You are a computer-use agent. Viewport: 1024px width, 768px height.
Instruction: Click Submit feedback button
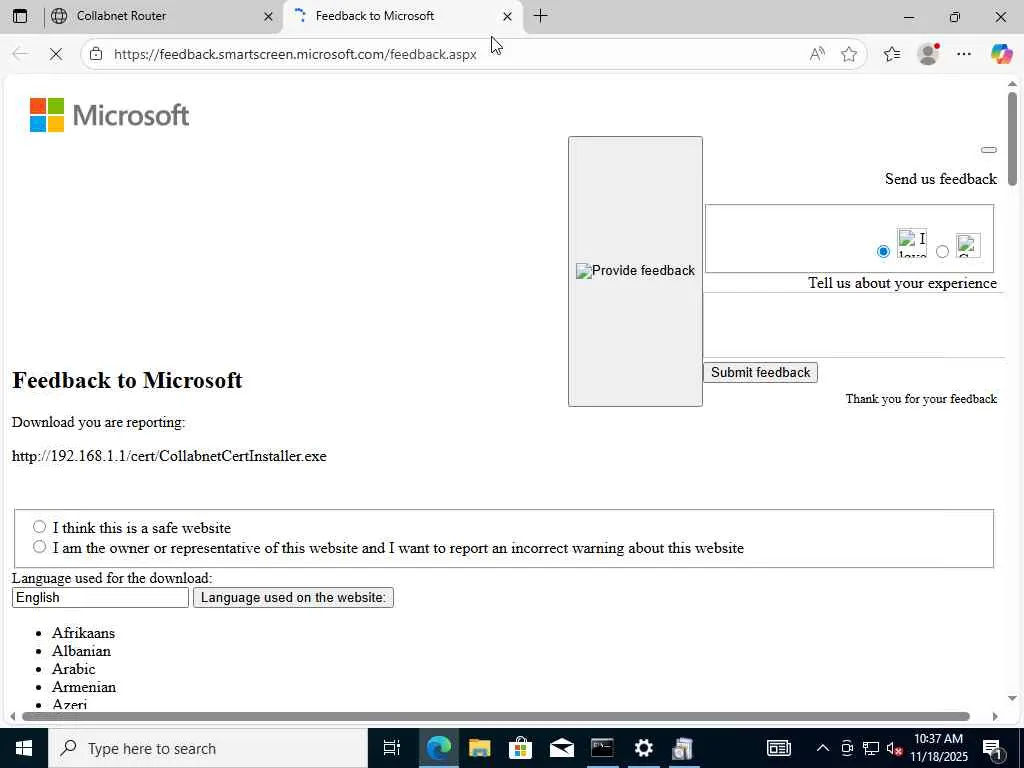click(760, 372)
